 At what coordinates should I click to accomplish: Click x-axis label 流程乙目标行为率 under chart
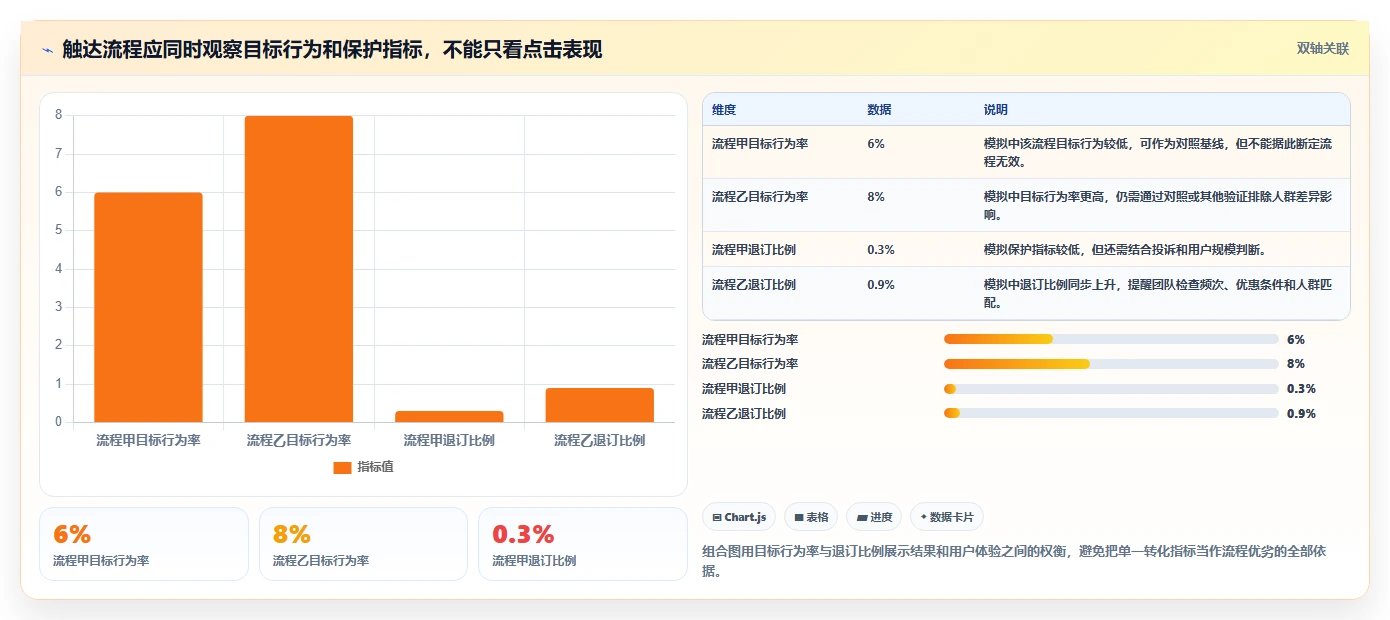299,440
